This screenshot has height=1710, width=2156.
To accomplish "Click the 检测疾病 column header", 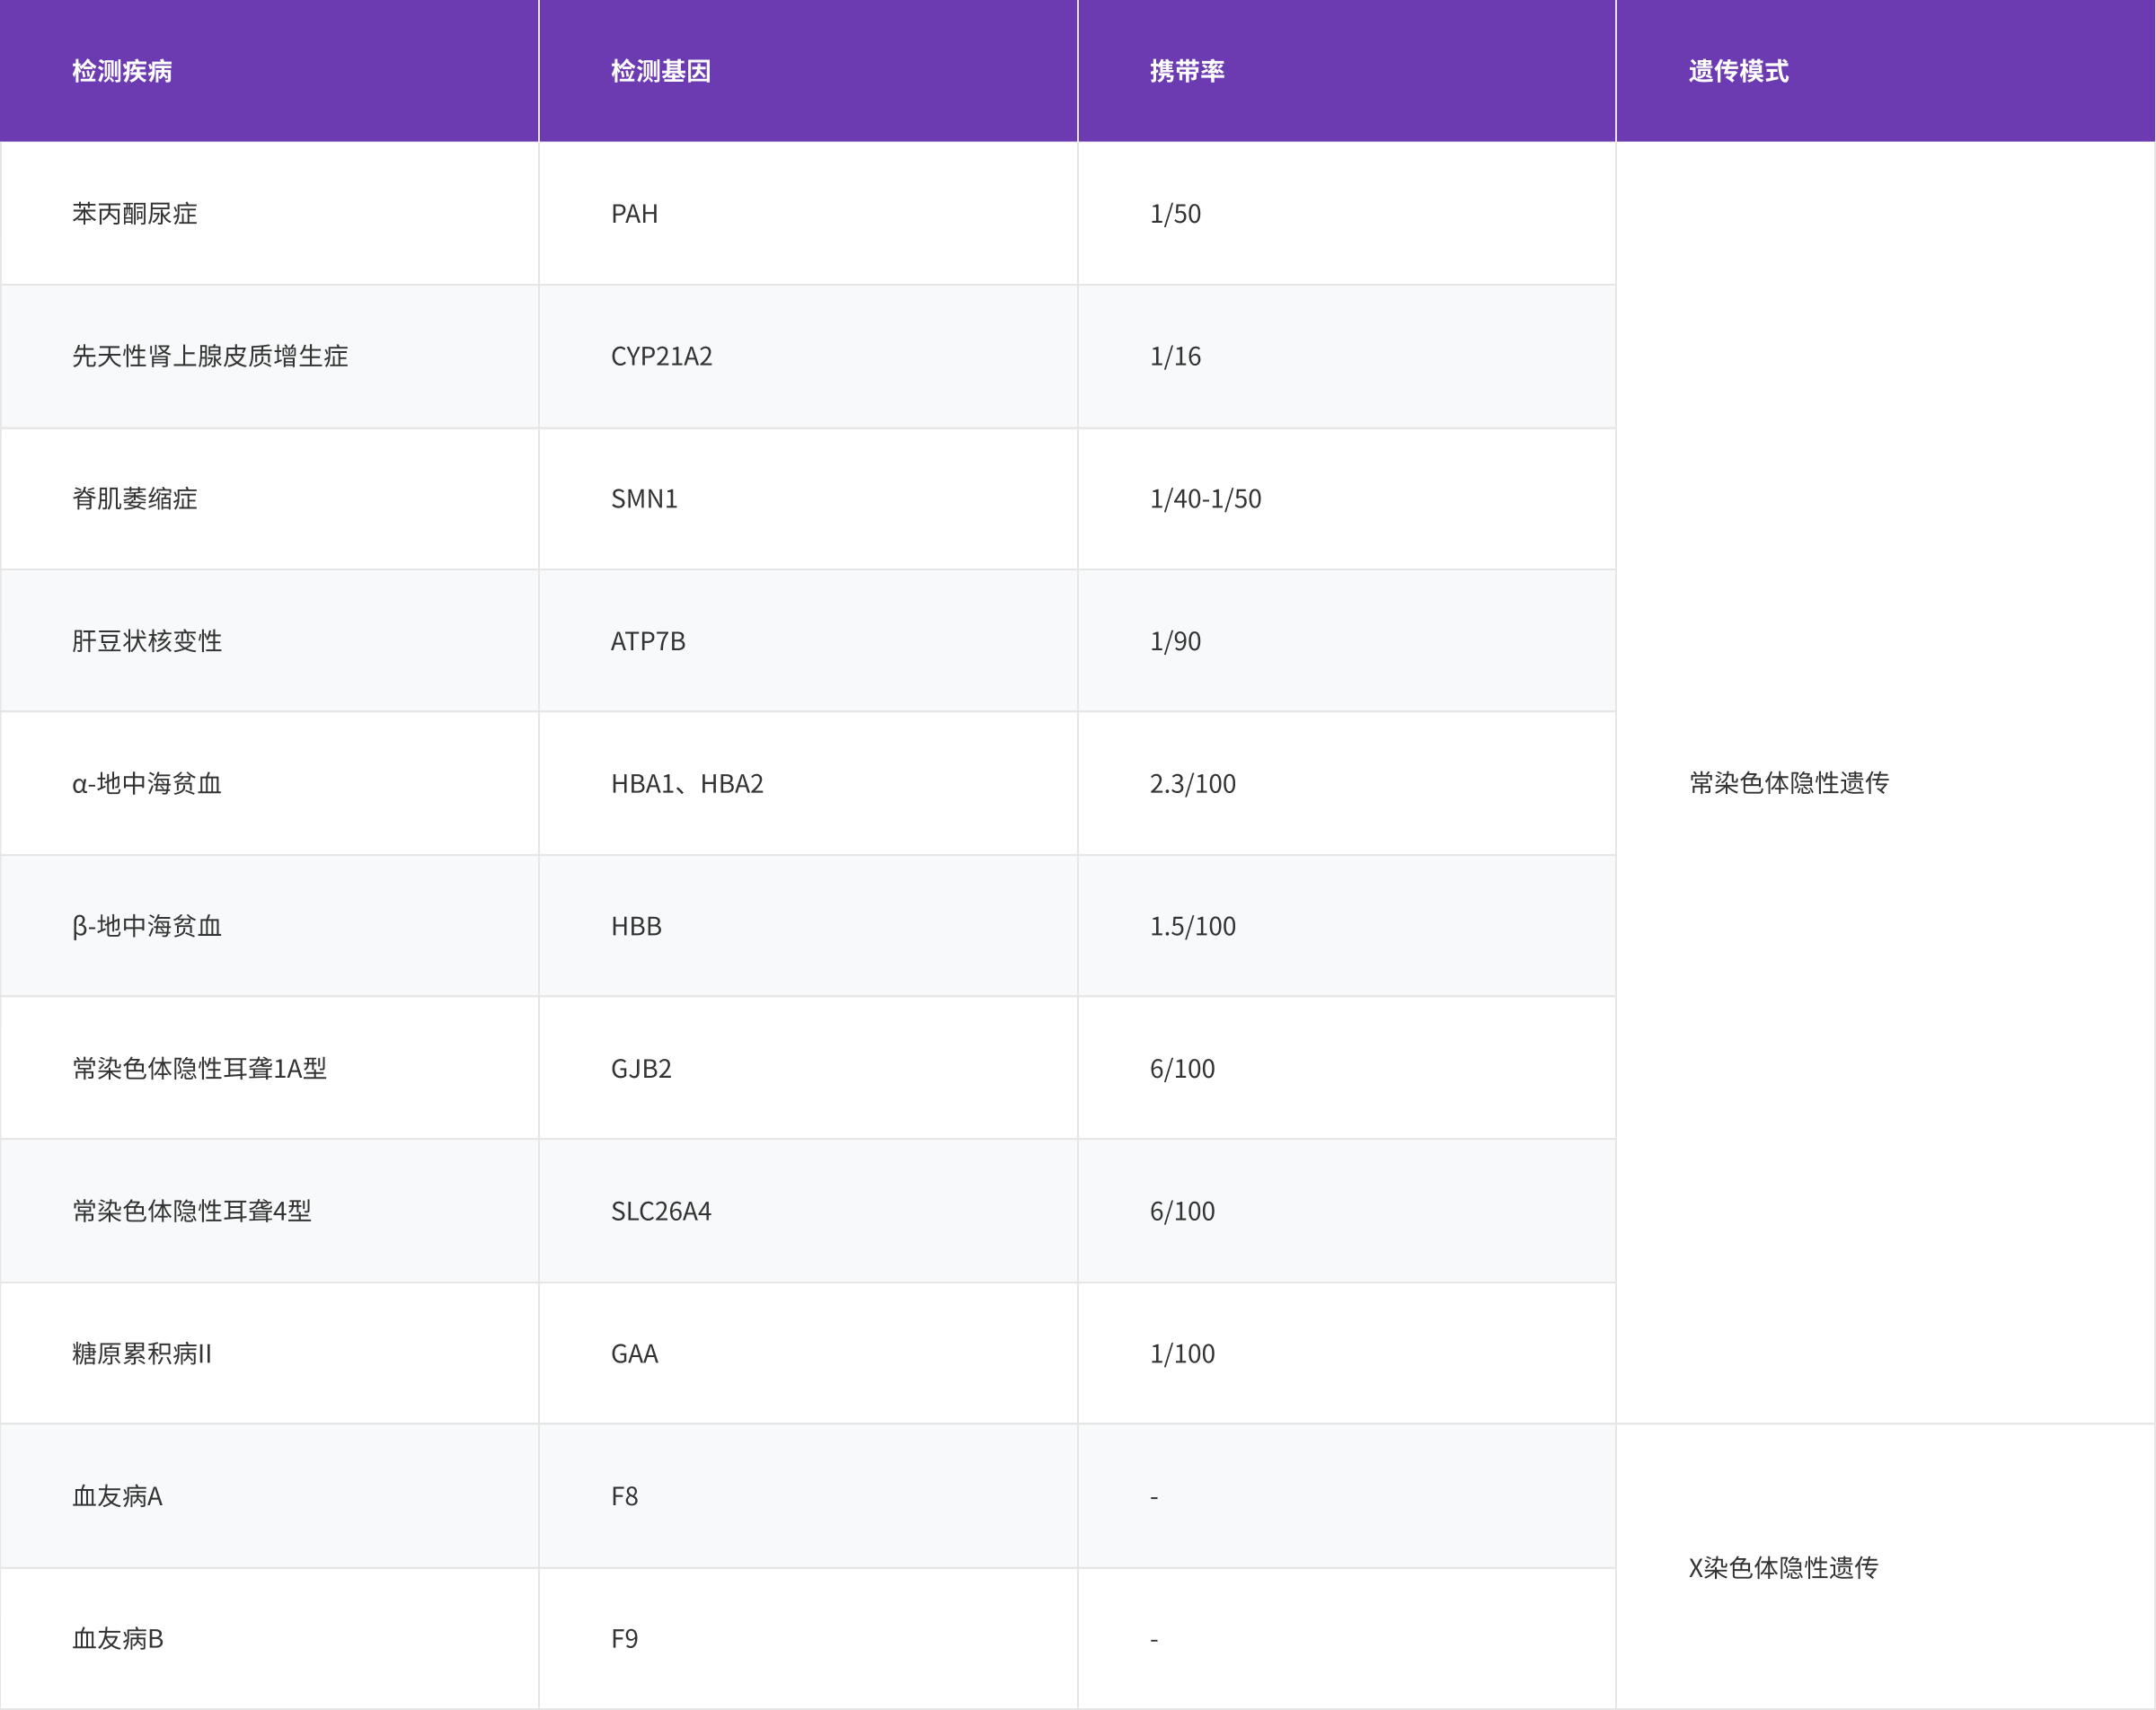I will [x=122, y=71].
